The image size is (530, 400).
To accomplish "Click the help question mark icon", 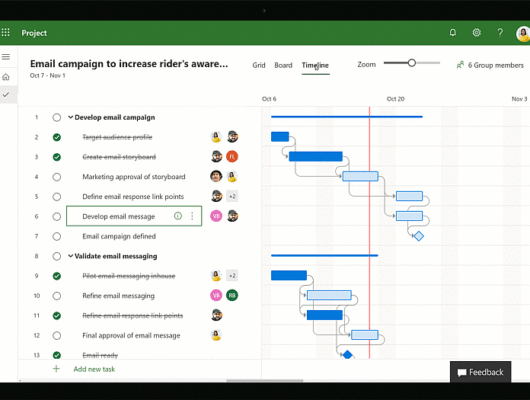I will pyautogui.click(x=500, y=32).
